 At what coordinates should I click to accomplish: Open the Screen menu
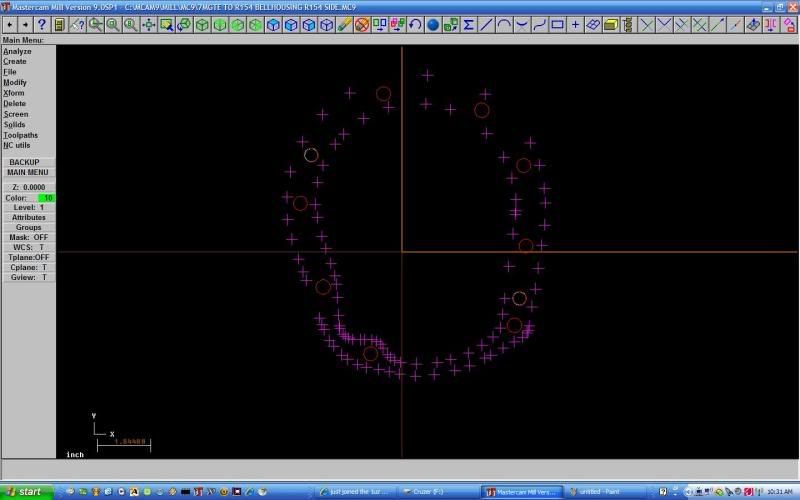[x=16, y=114]
